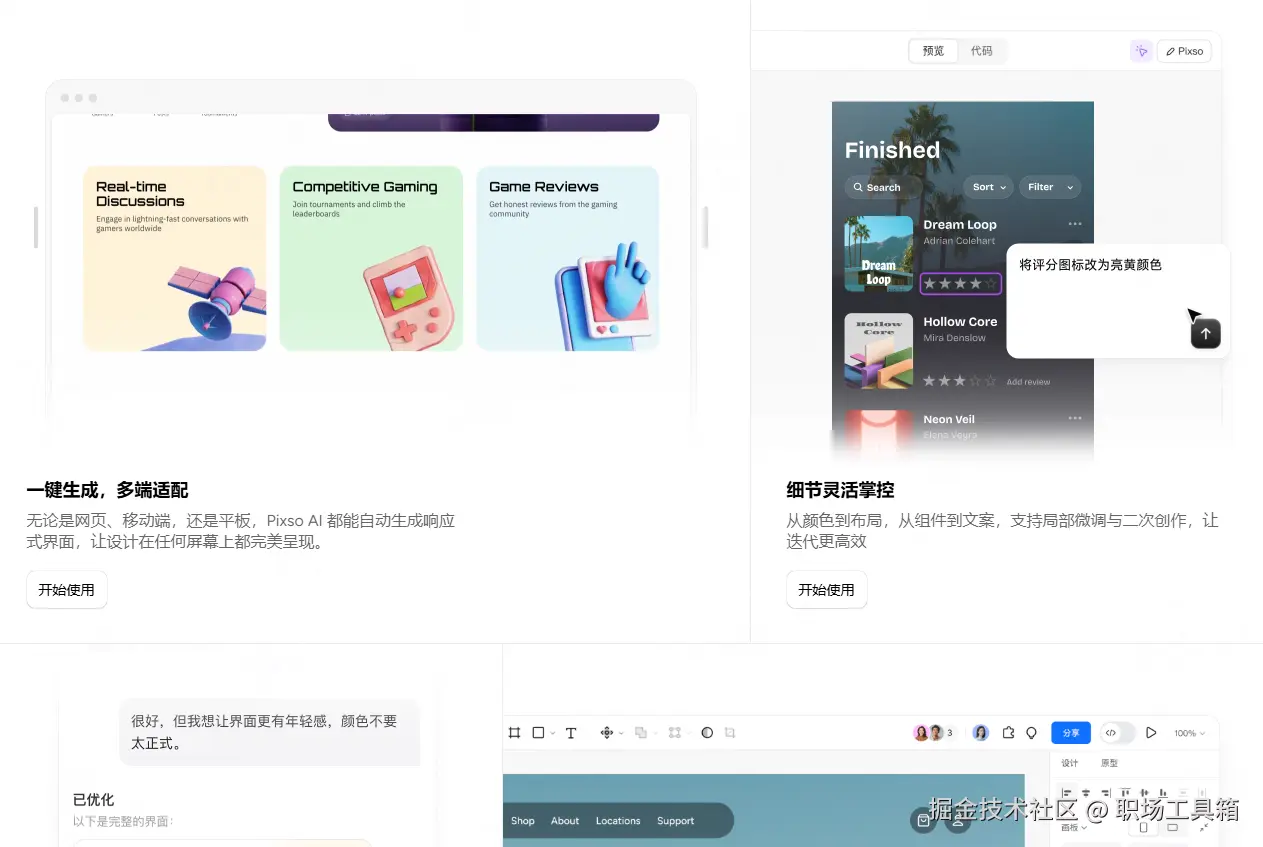The image size is (1263, 847).
Task: Click the Pixso edit button
Action: (x=1184, y=51)
